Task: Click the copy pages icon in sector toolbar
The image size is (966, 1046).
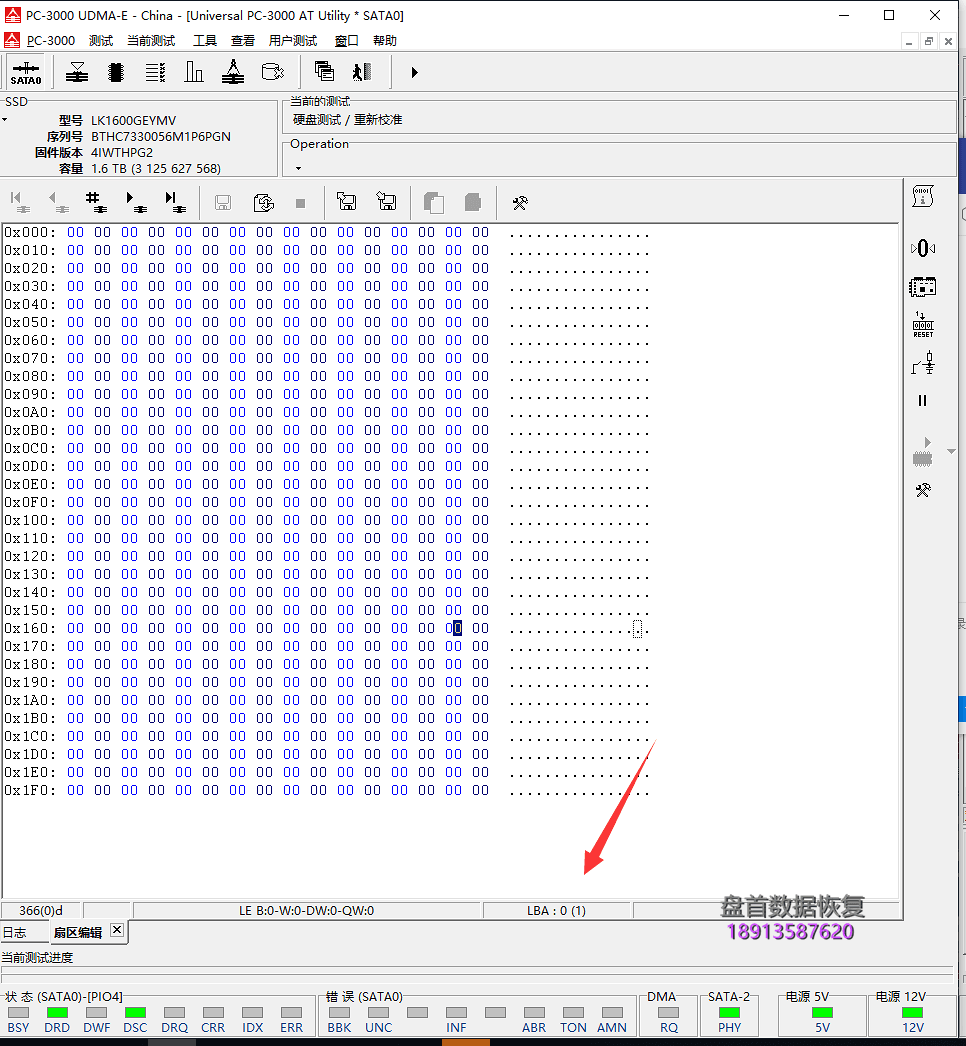Action: point(434,202)
